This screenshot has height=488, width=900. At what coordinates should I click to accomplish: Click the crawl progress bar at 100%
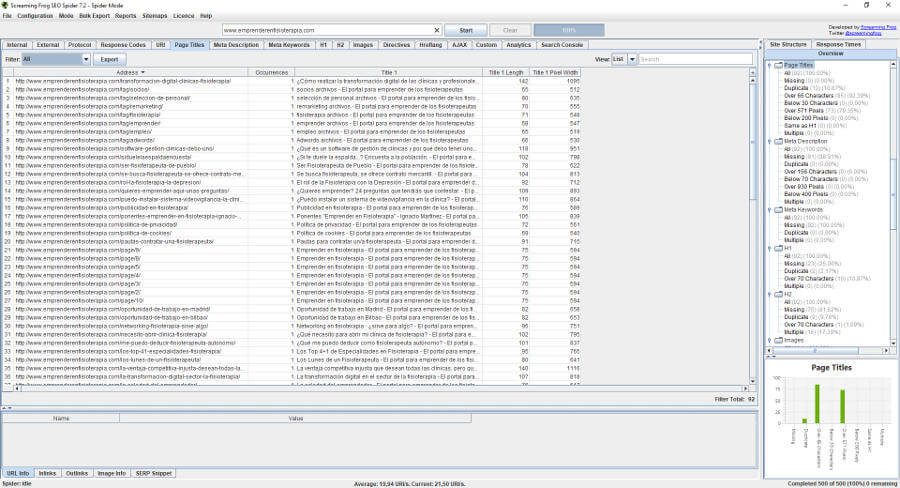pyautogui.click(x=569, y=30)
